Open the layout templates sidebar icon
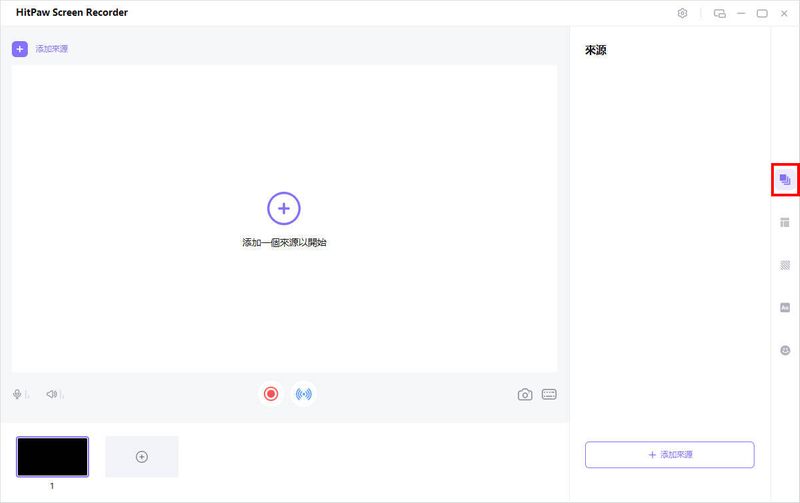 pyautogui.click(x=785, y=222)
